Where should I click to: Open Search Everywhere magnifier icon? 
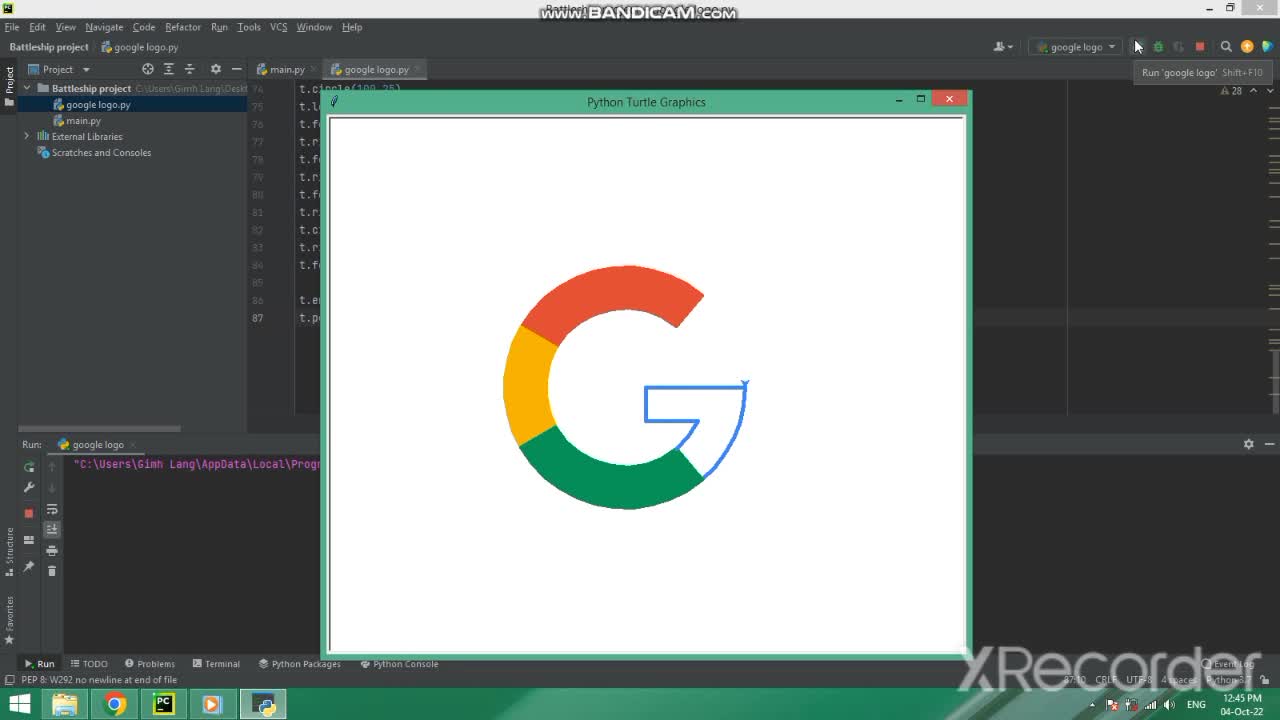(1226, 47)
